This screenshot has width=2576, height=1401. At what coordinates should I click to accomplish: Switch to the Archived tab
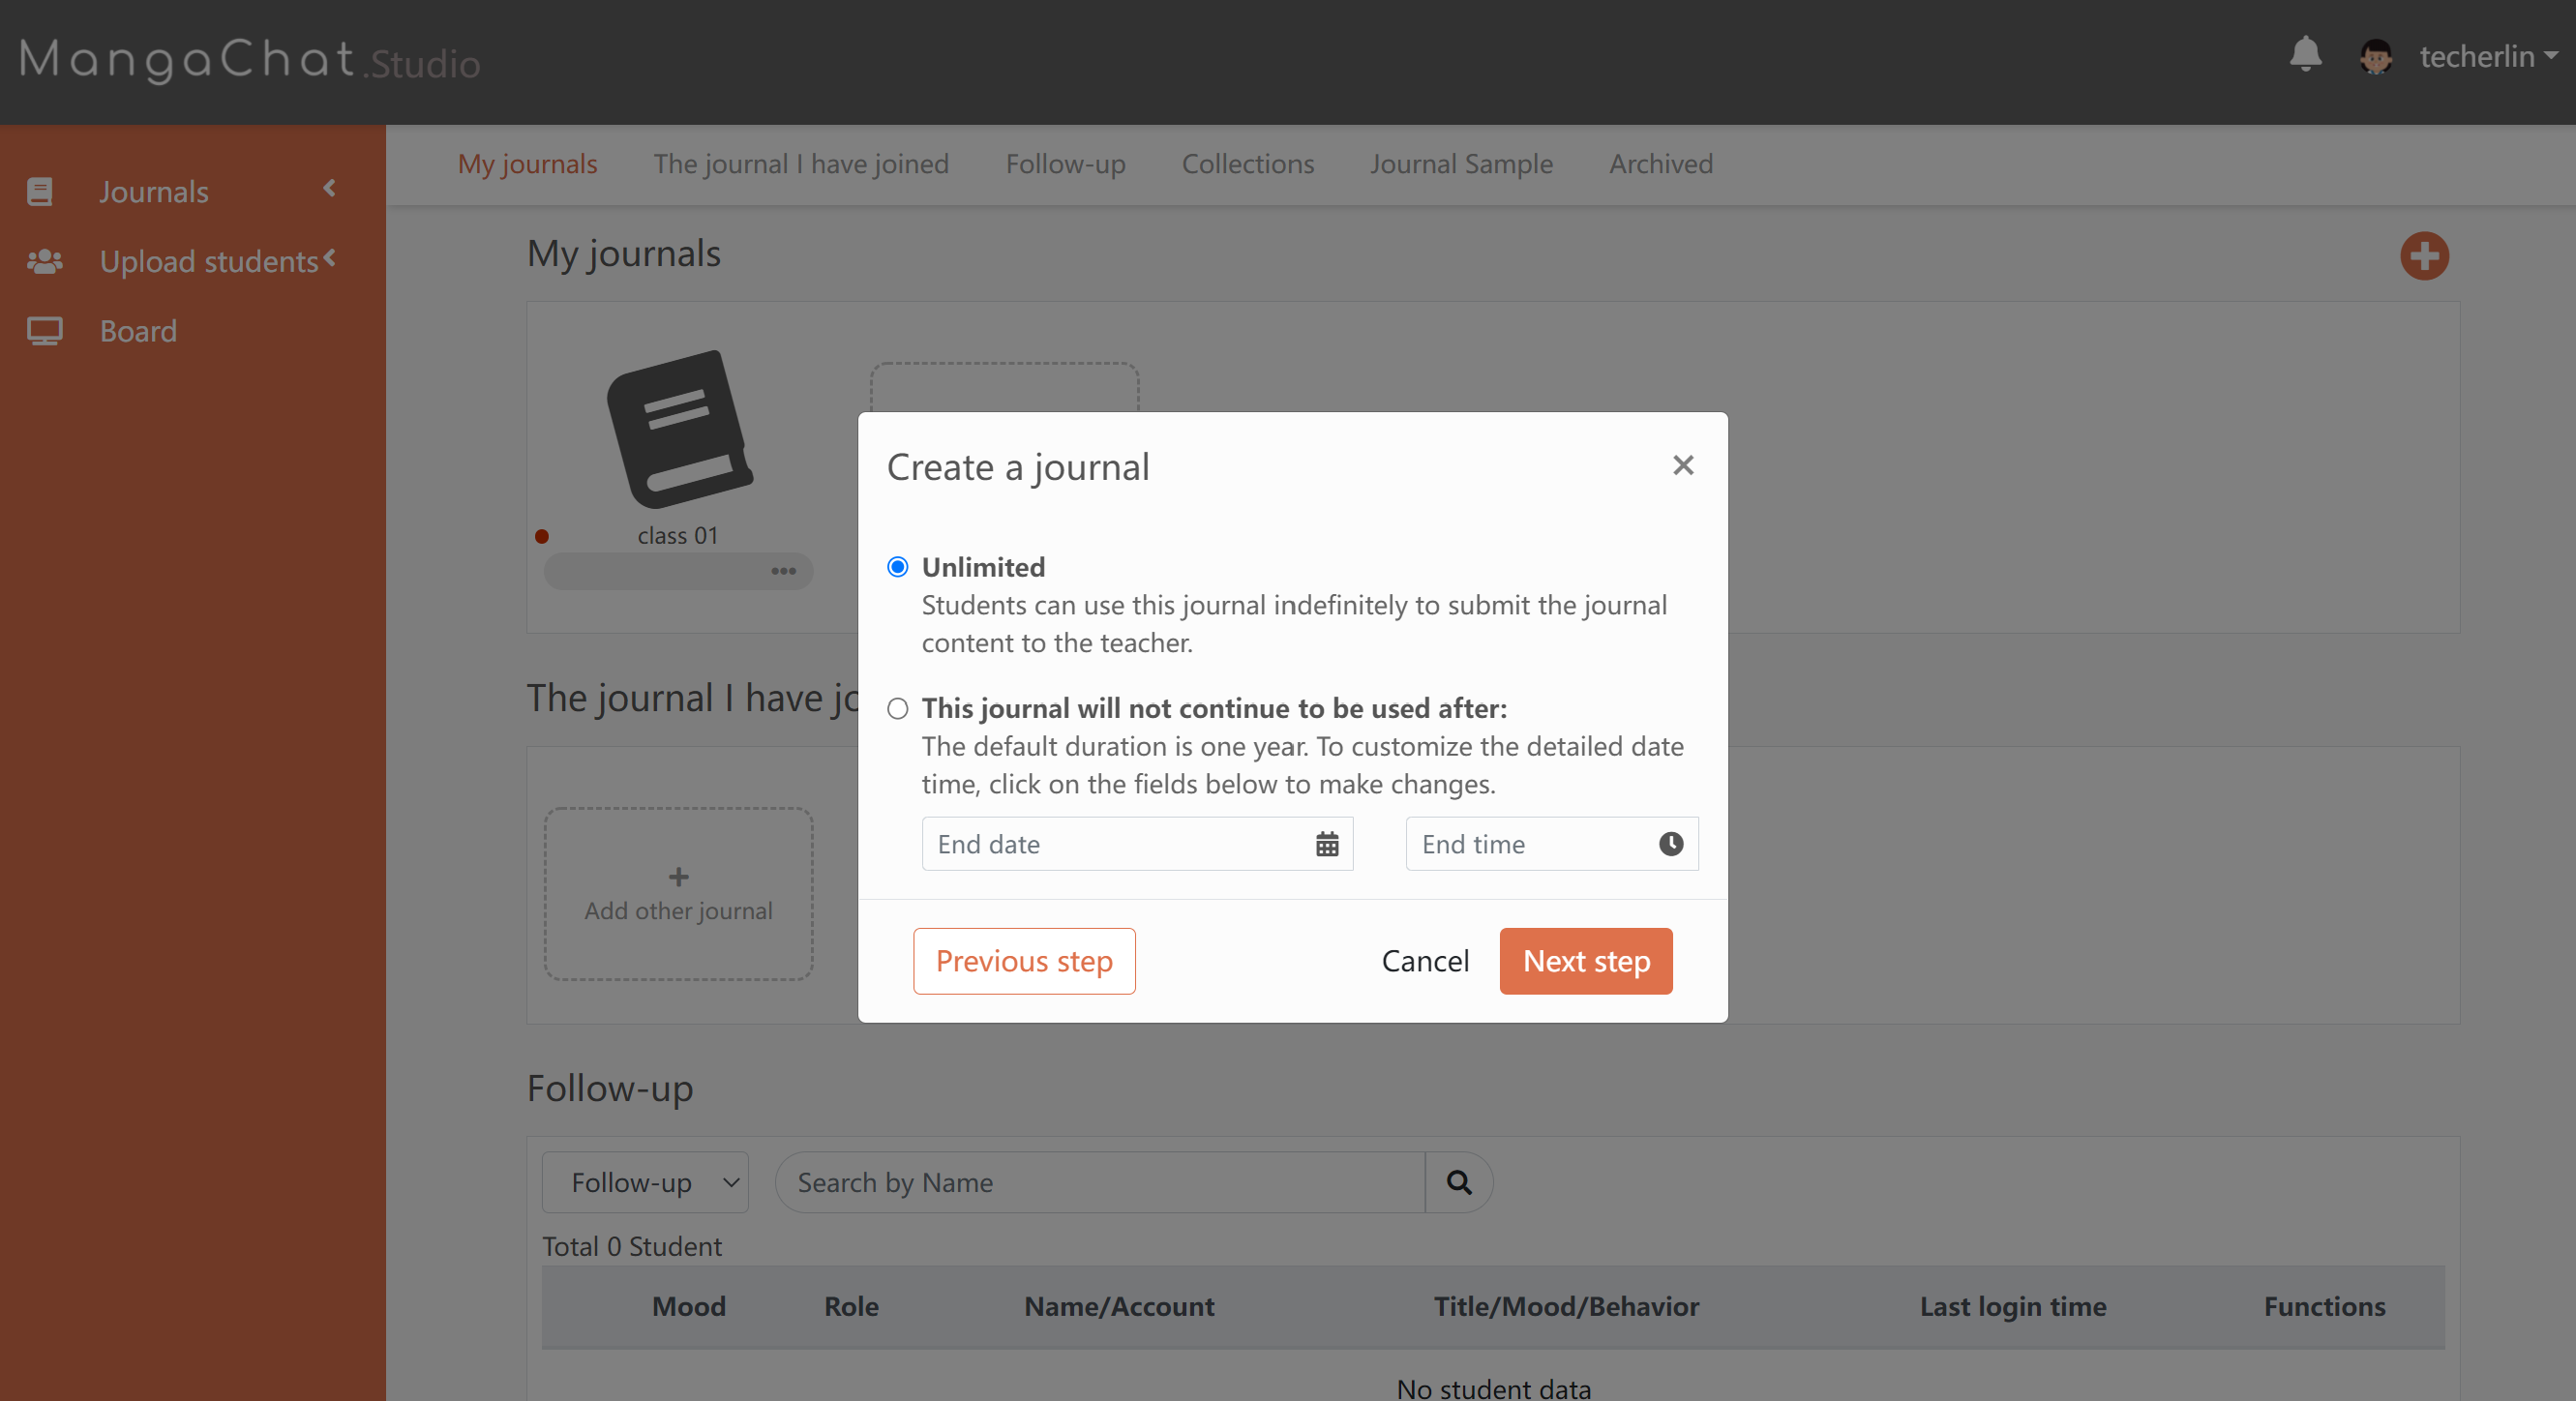coord(1660,164)
